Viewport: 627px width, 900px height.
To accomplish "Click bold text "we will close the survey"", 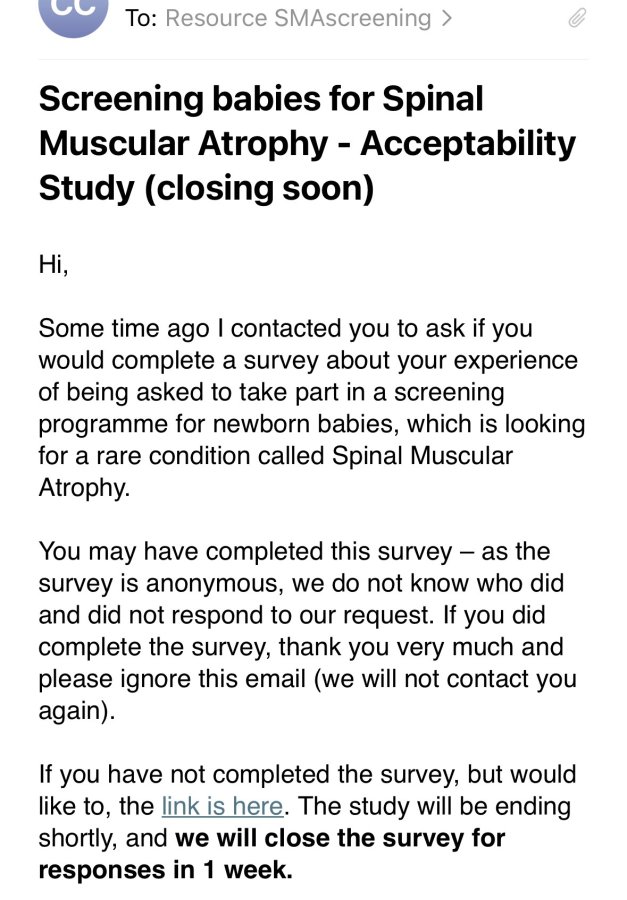I will point(340,838).
